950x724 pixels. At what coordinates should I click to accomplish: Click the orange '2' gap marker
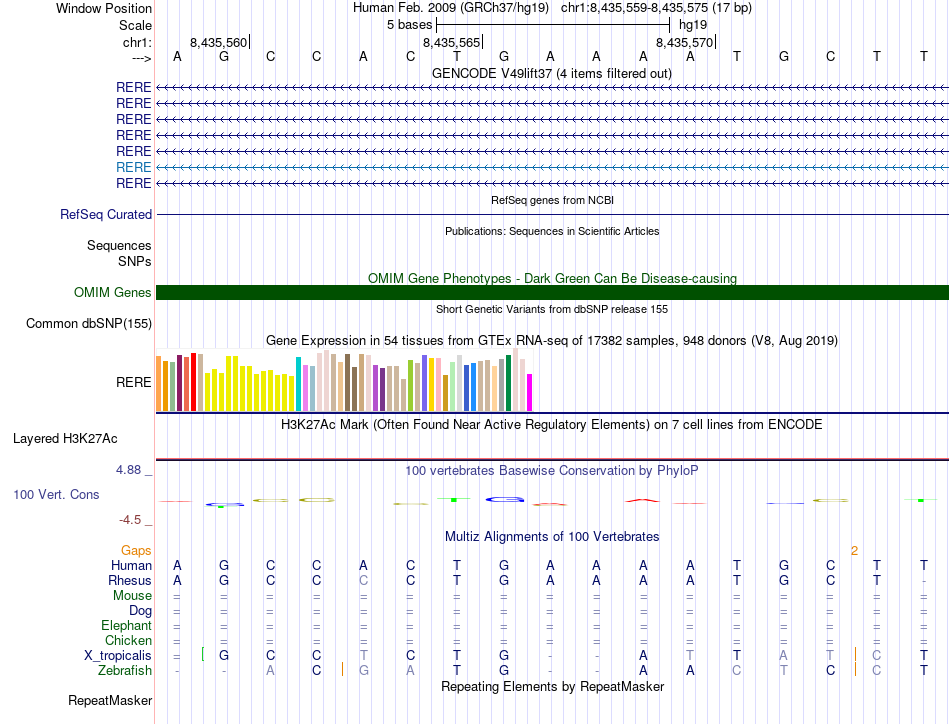click(854, 550)
